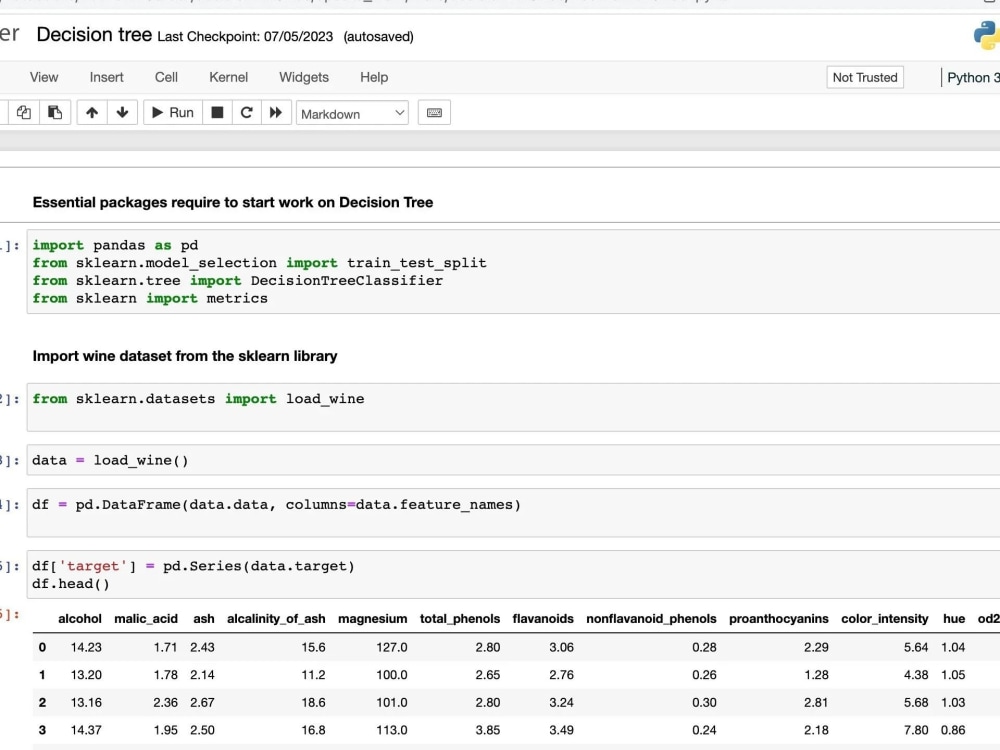Interrupt the kernel with stop icon
This screenshot has height=750, width=1000.
click(216, 112)
